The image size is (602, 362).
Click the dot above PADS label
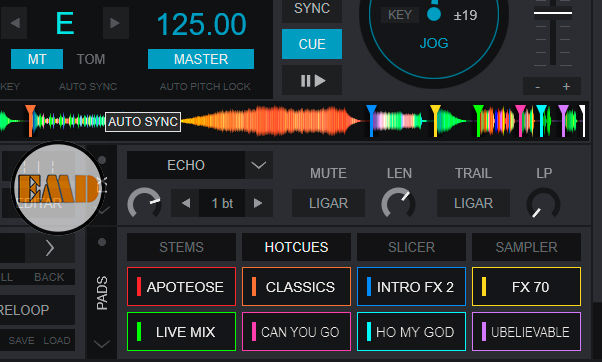(x=102, y=242)
